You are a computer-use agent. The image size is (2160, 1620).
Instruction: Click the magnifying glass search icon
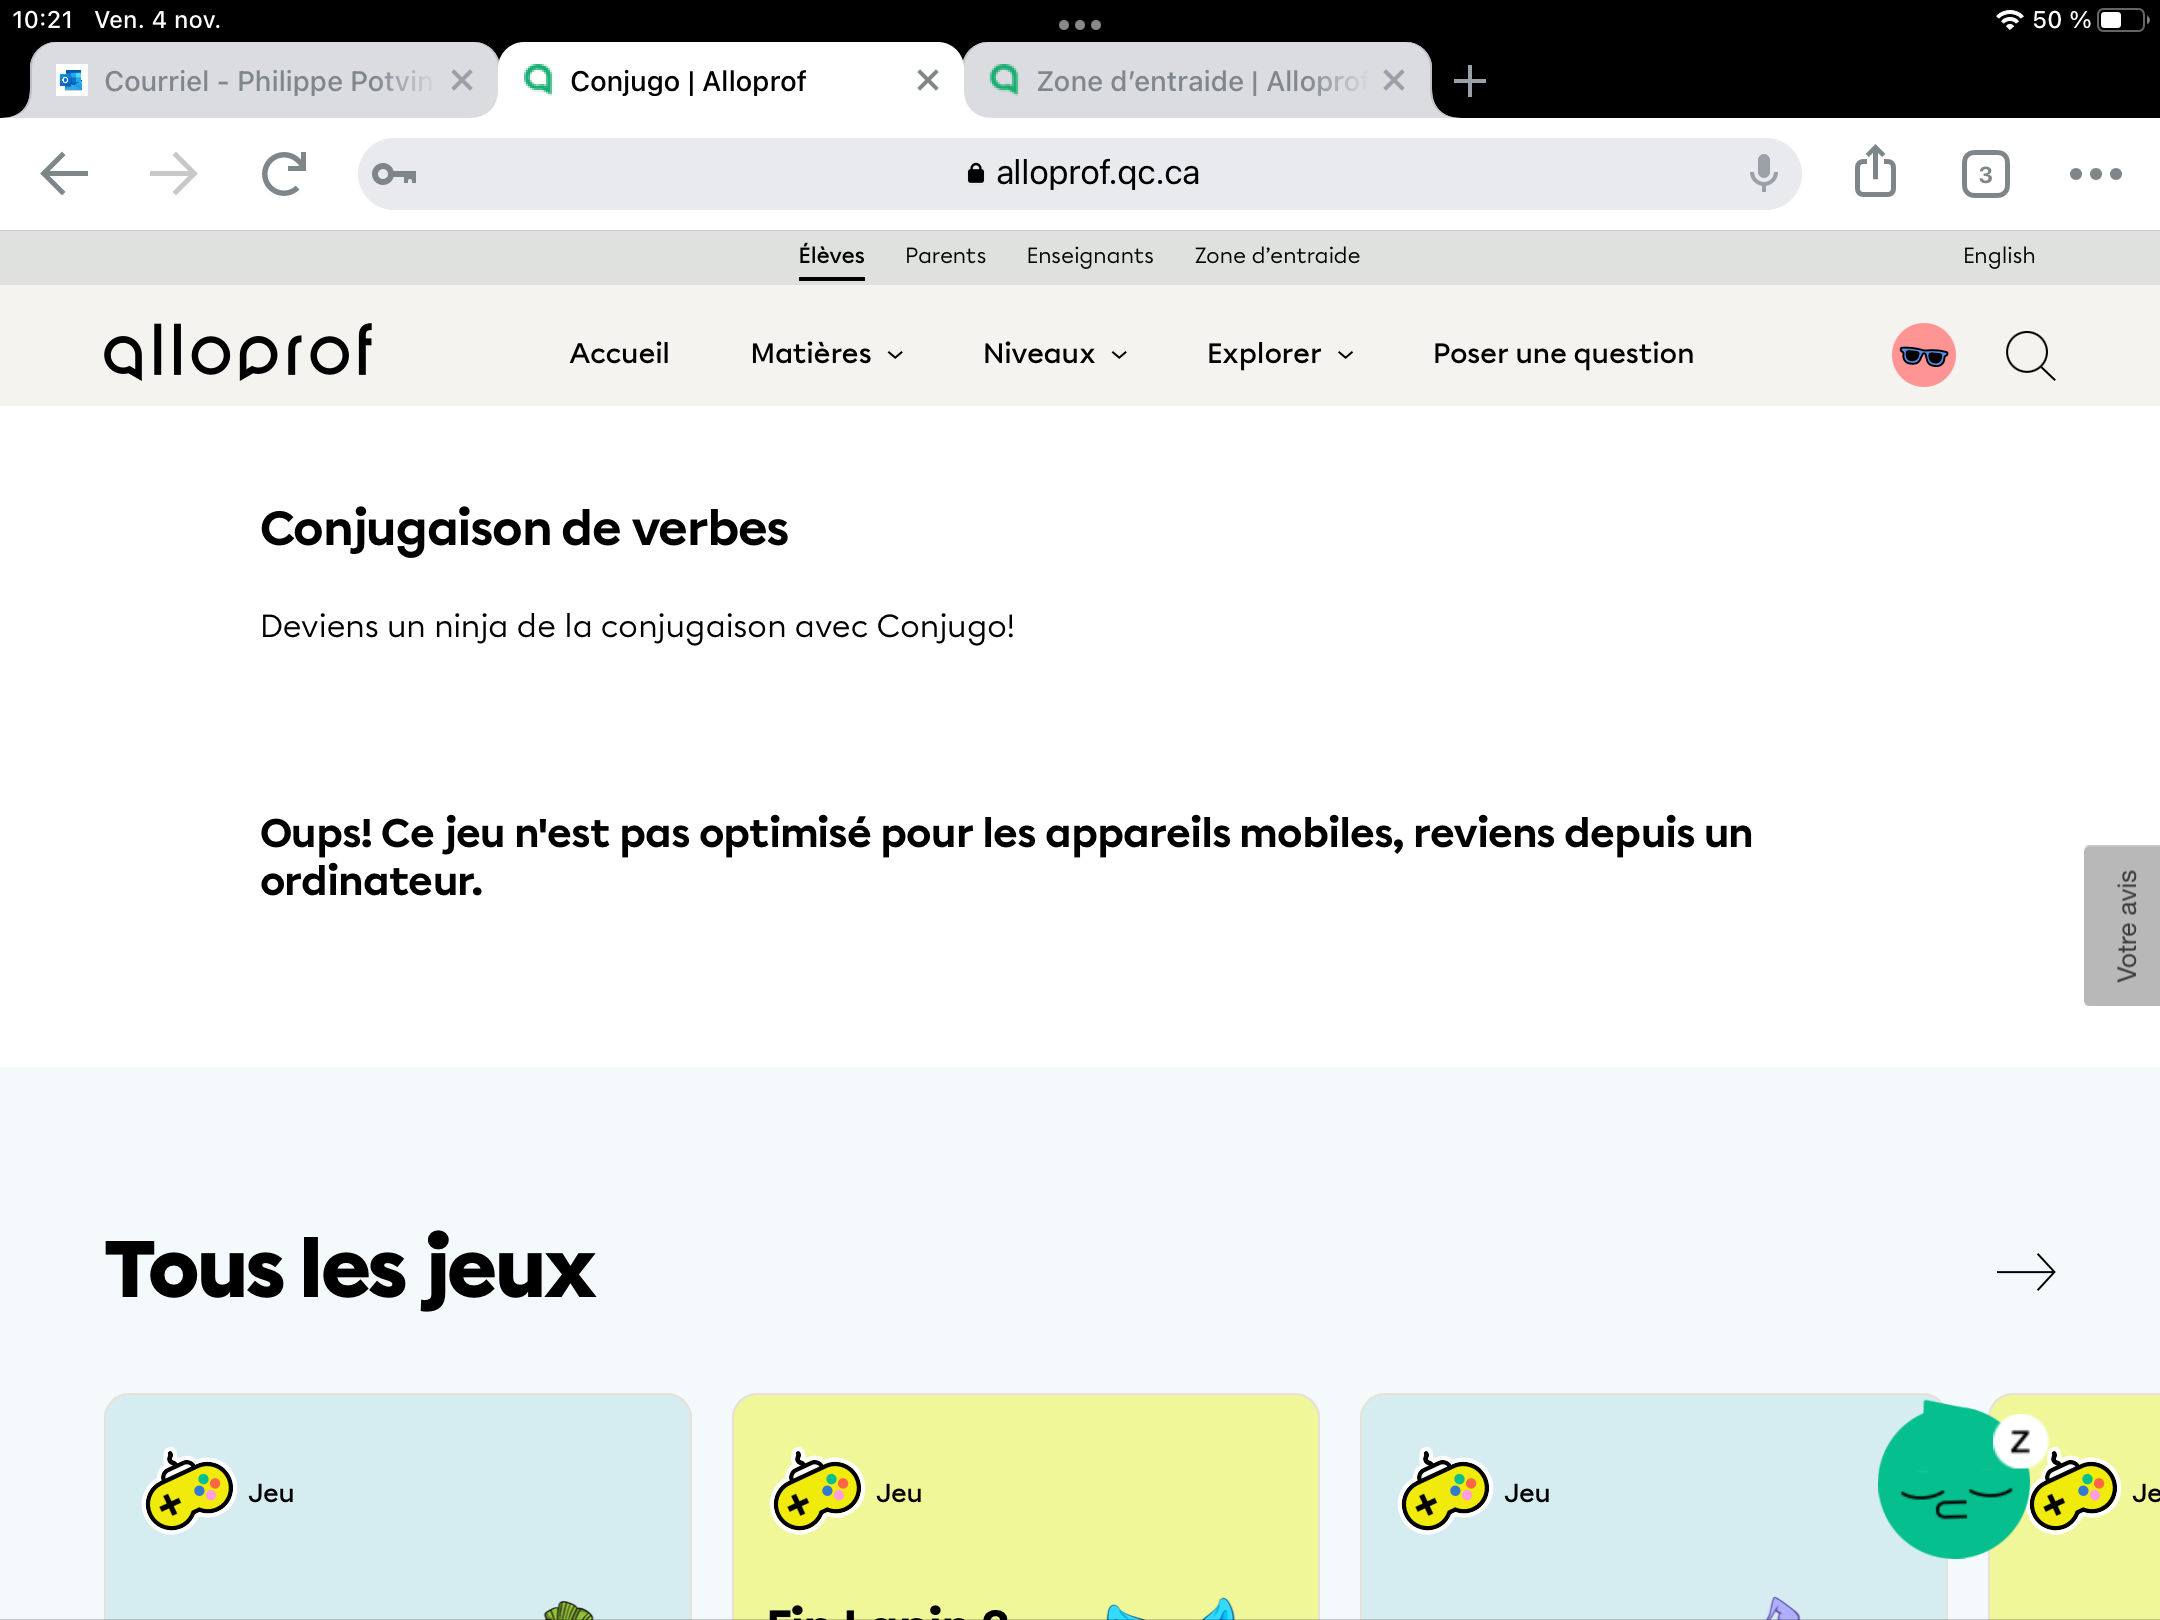2030,355
